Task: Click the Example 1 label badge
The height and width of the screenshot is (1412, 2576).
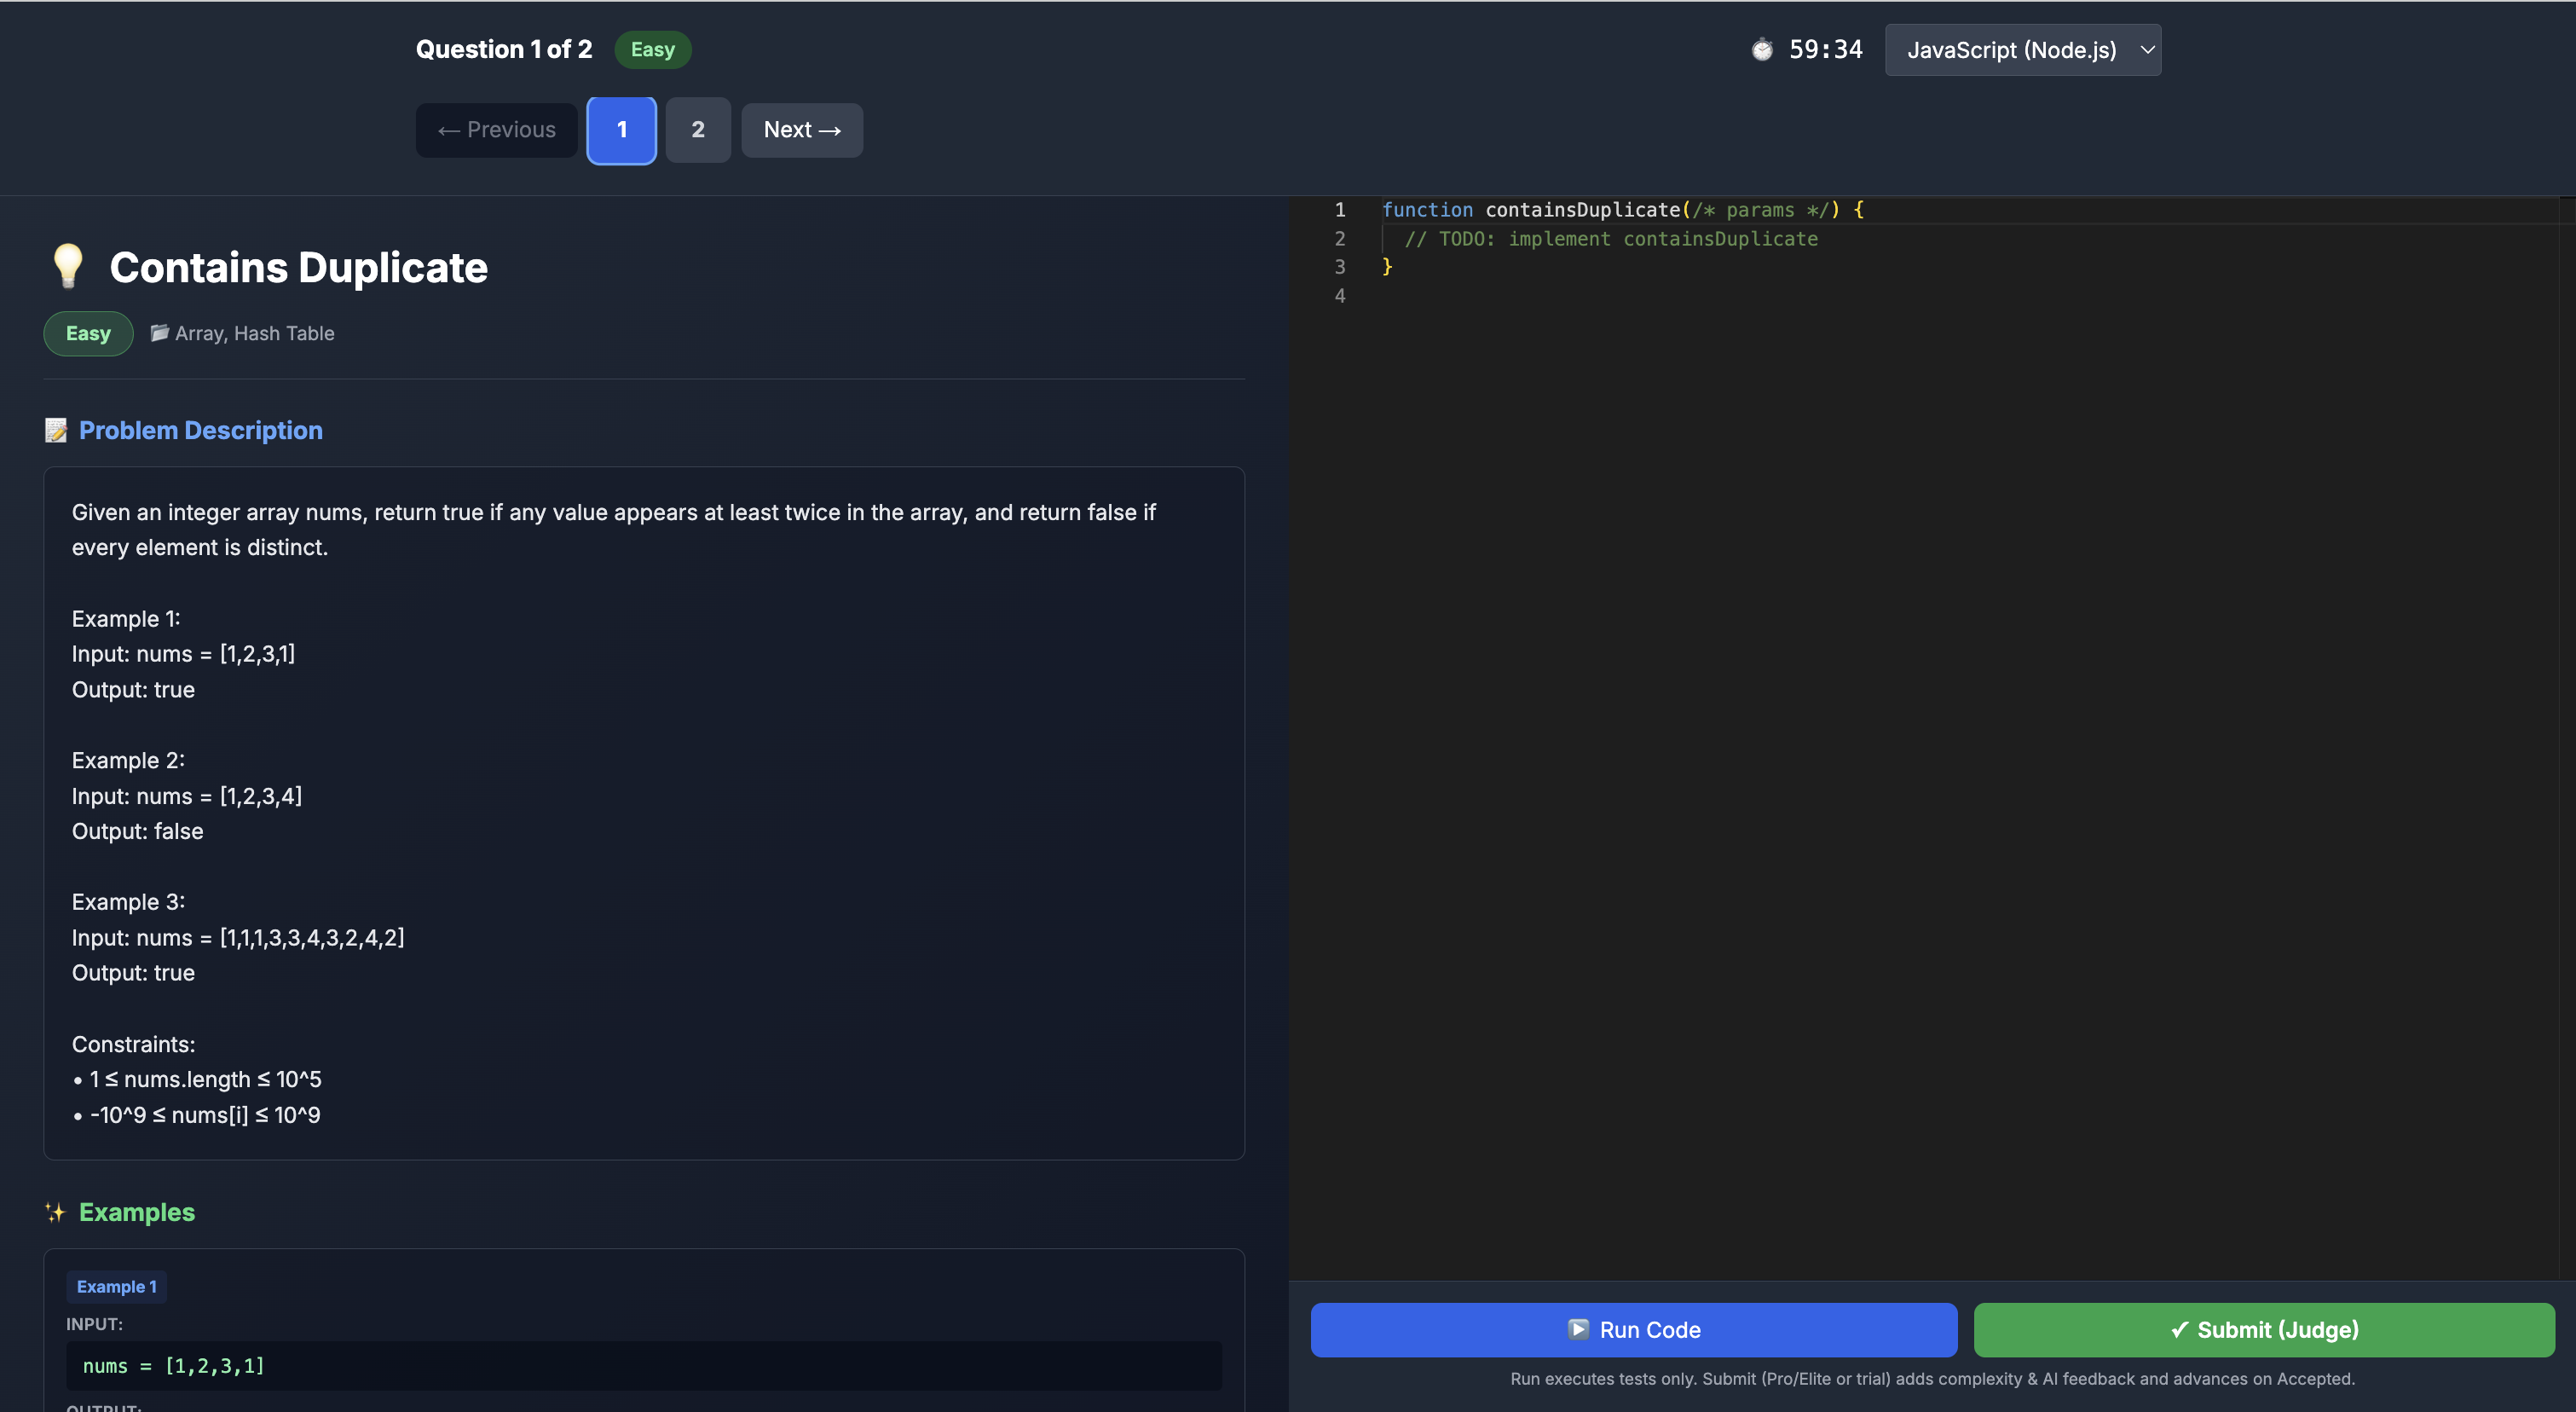Action: 116,1286
